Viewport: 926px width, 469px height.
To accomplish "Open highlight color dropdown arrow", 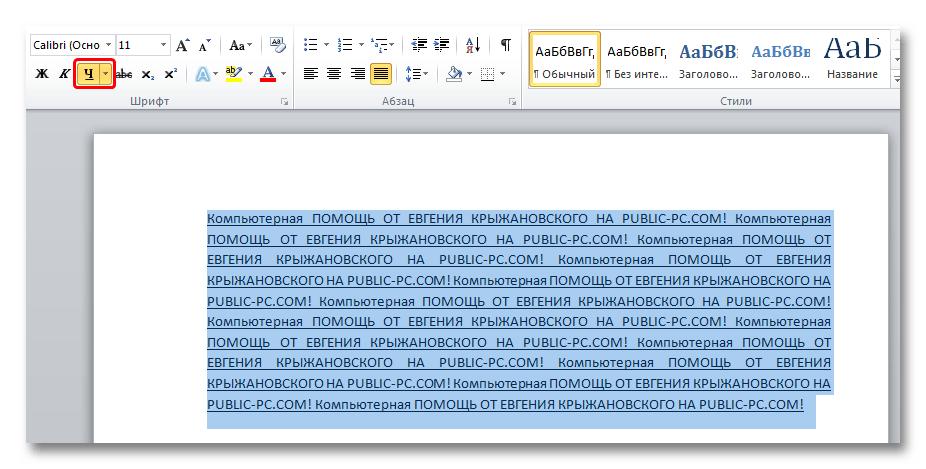I will 250,74.
